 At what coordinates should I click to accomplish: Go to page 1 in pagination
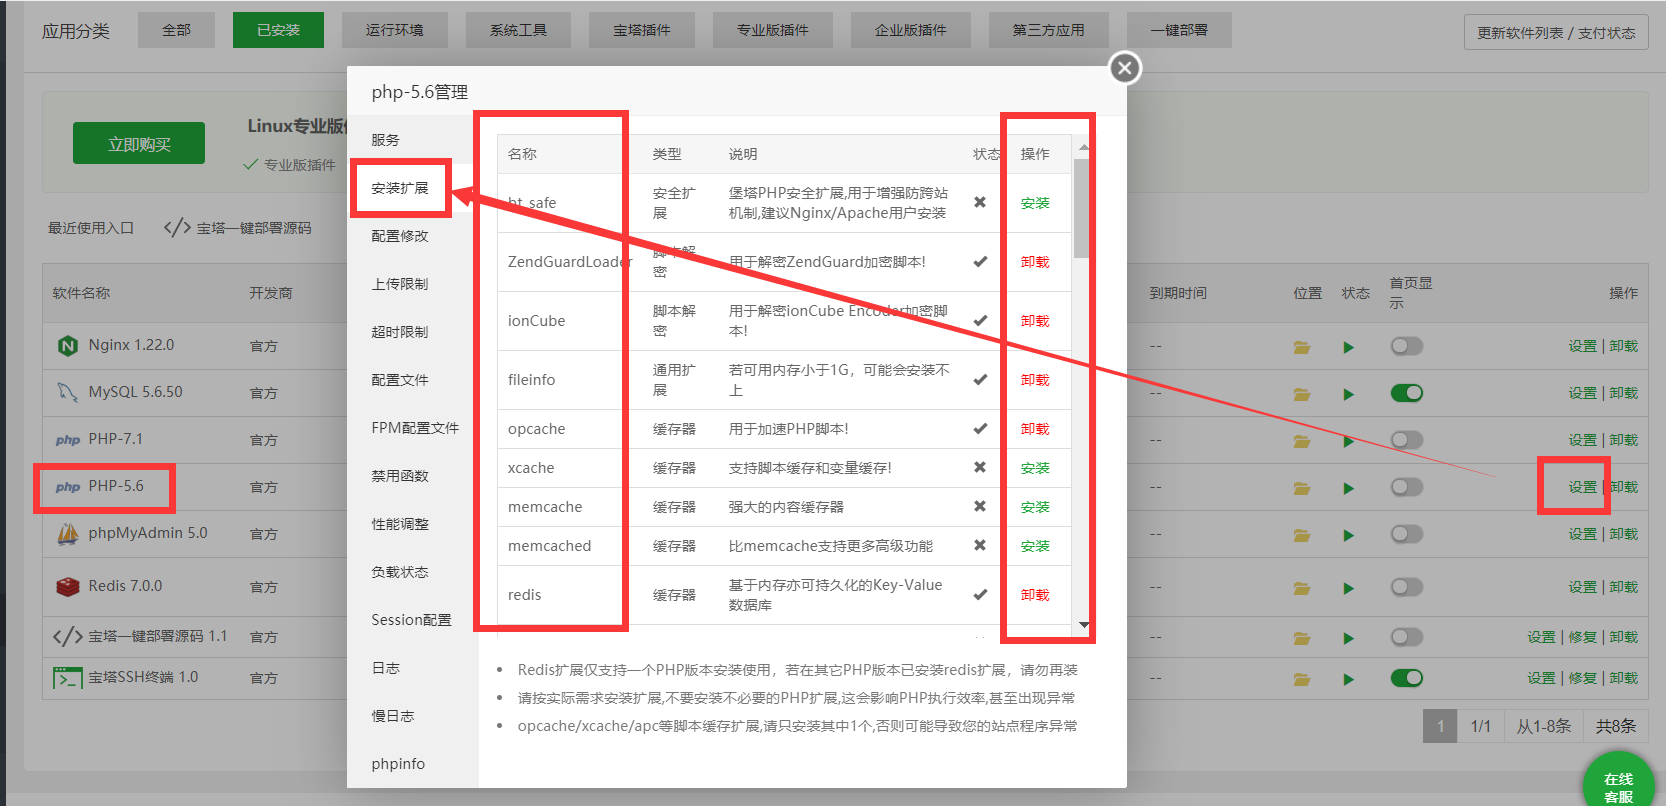pos(1440,726)
